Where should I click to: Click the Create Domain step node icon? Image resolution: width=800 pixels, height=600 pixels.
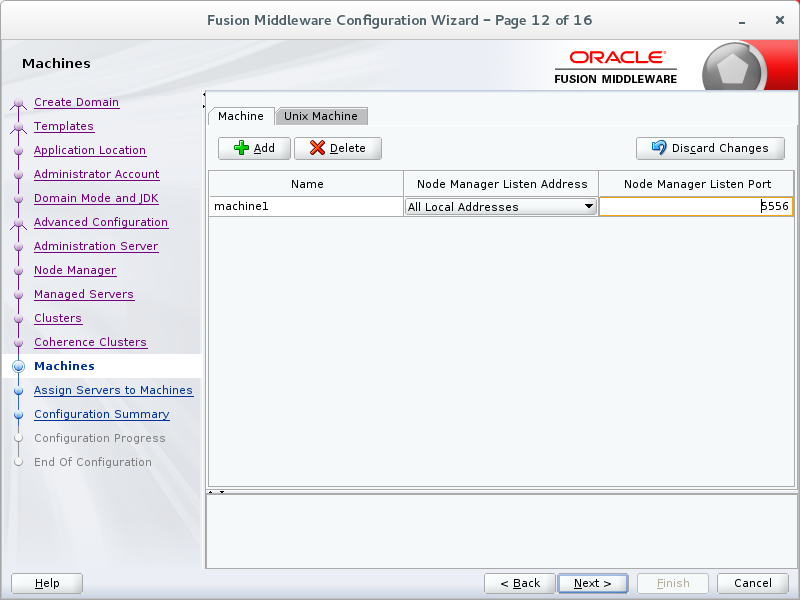pyautogui.click(x=19, y=103)
